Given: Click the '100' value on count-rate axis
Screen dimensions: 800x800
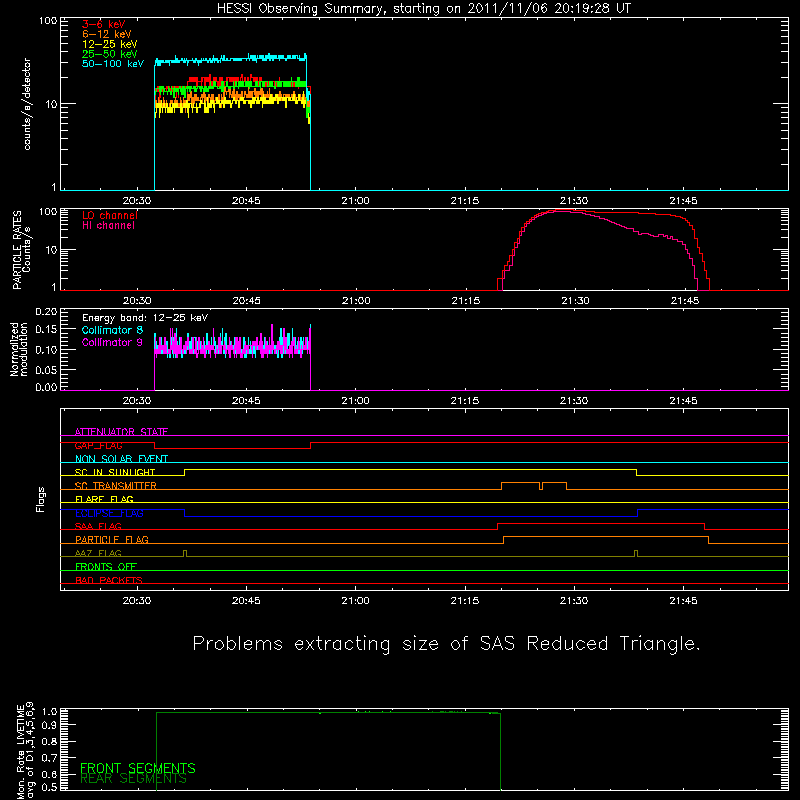Looking at the screenshot, I should pos(48,21).
